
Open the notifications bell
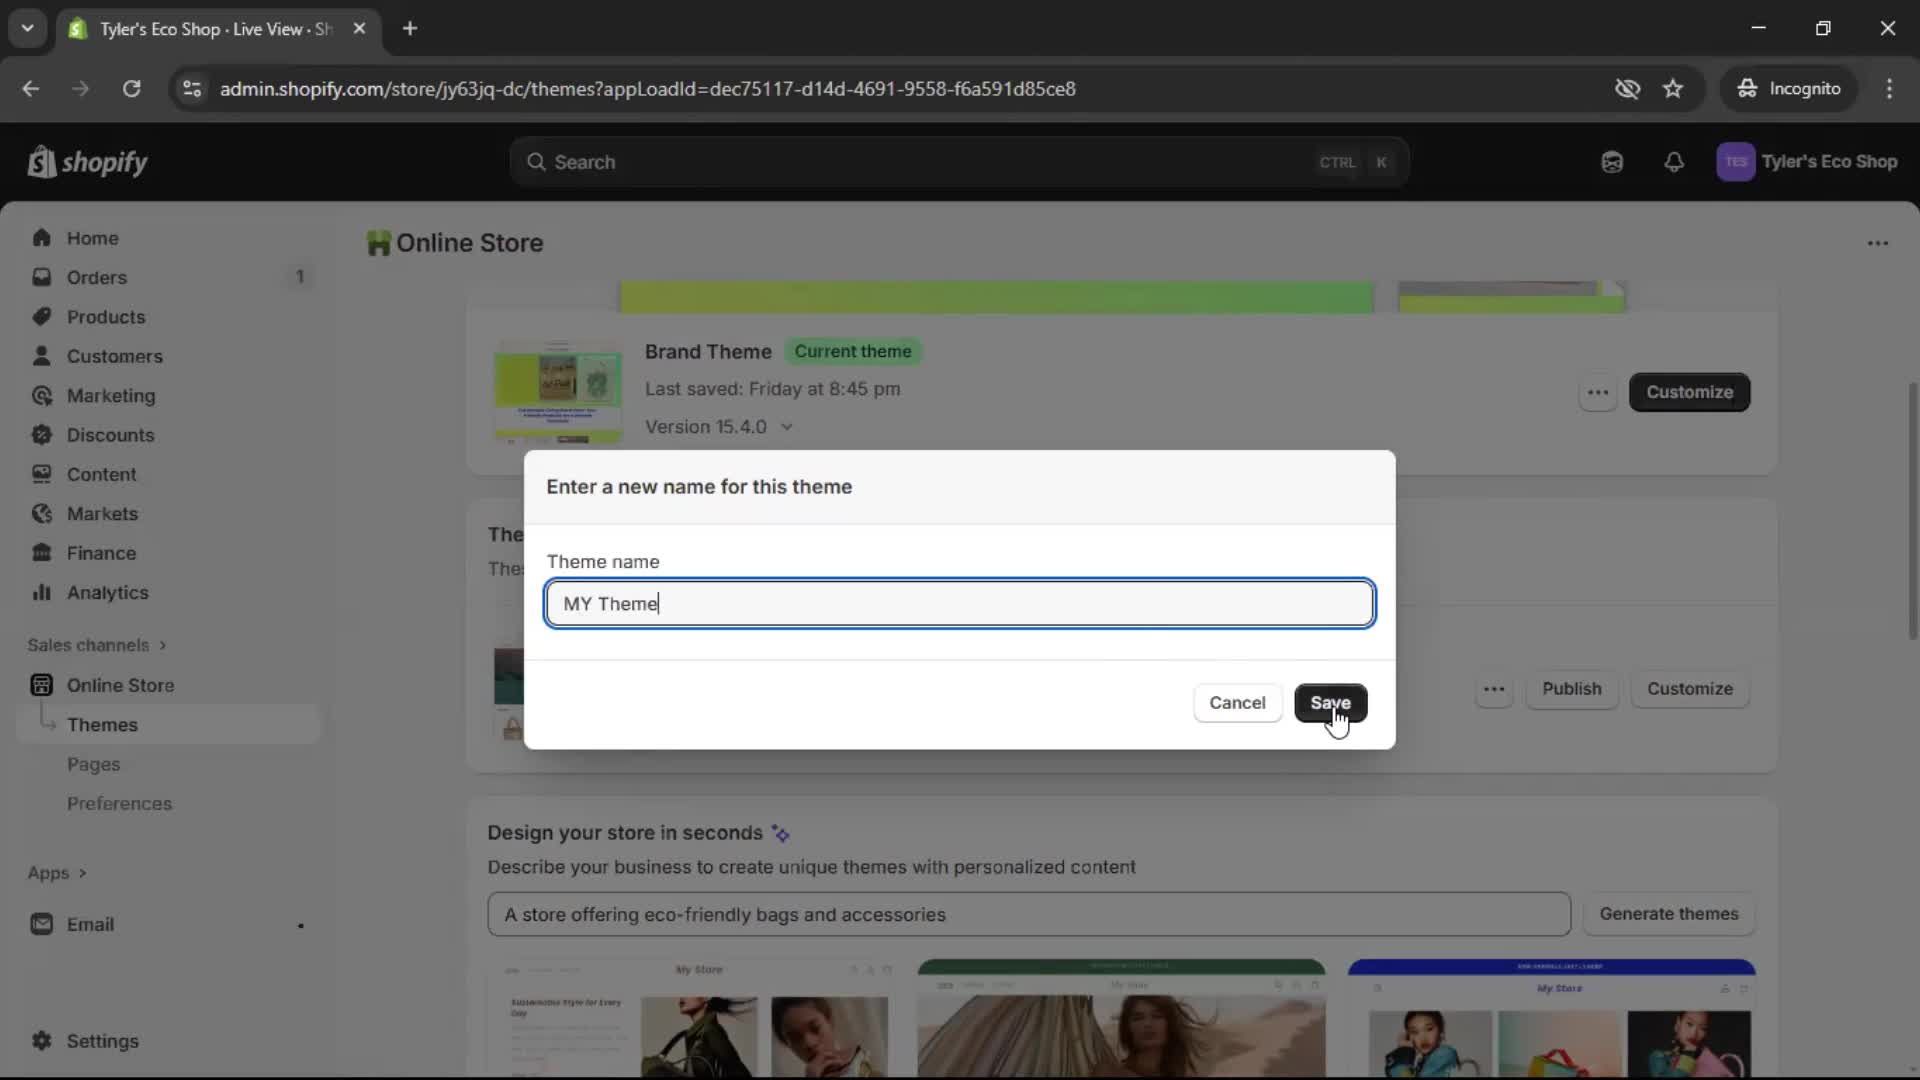point(1675,161)
